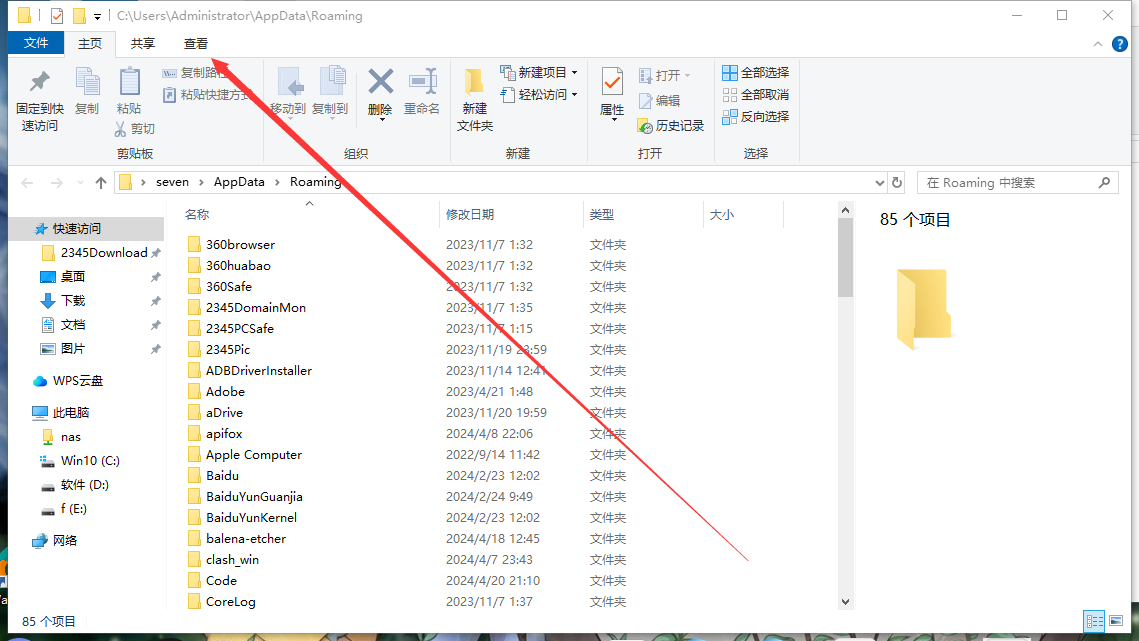This screenshot has width=1139, height=641.
Task: Open the File (文件) menu tab
Action: point(36,44)
